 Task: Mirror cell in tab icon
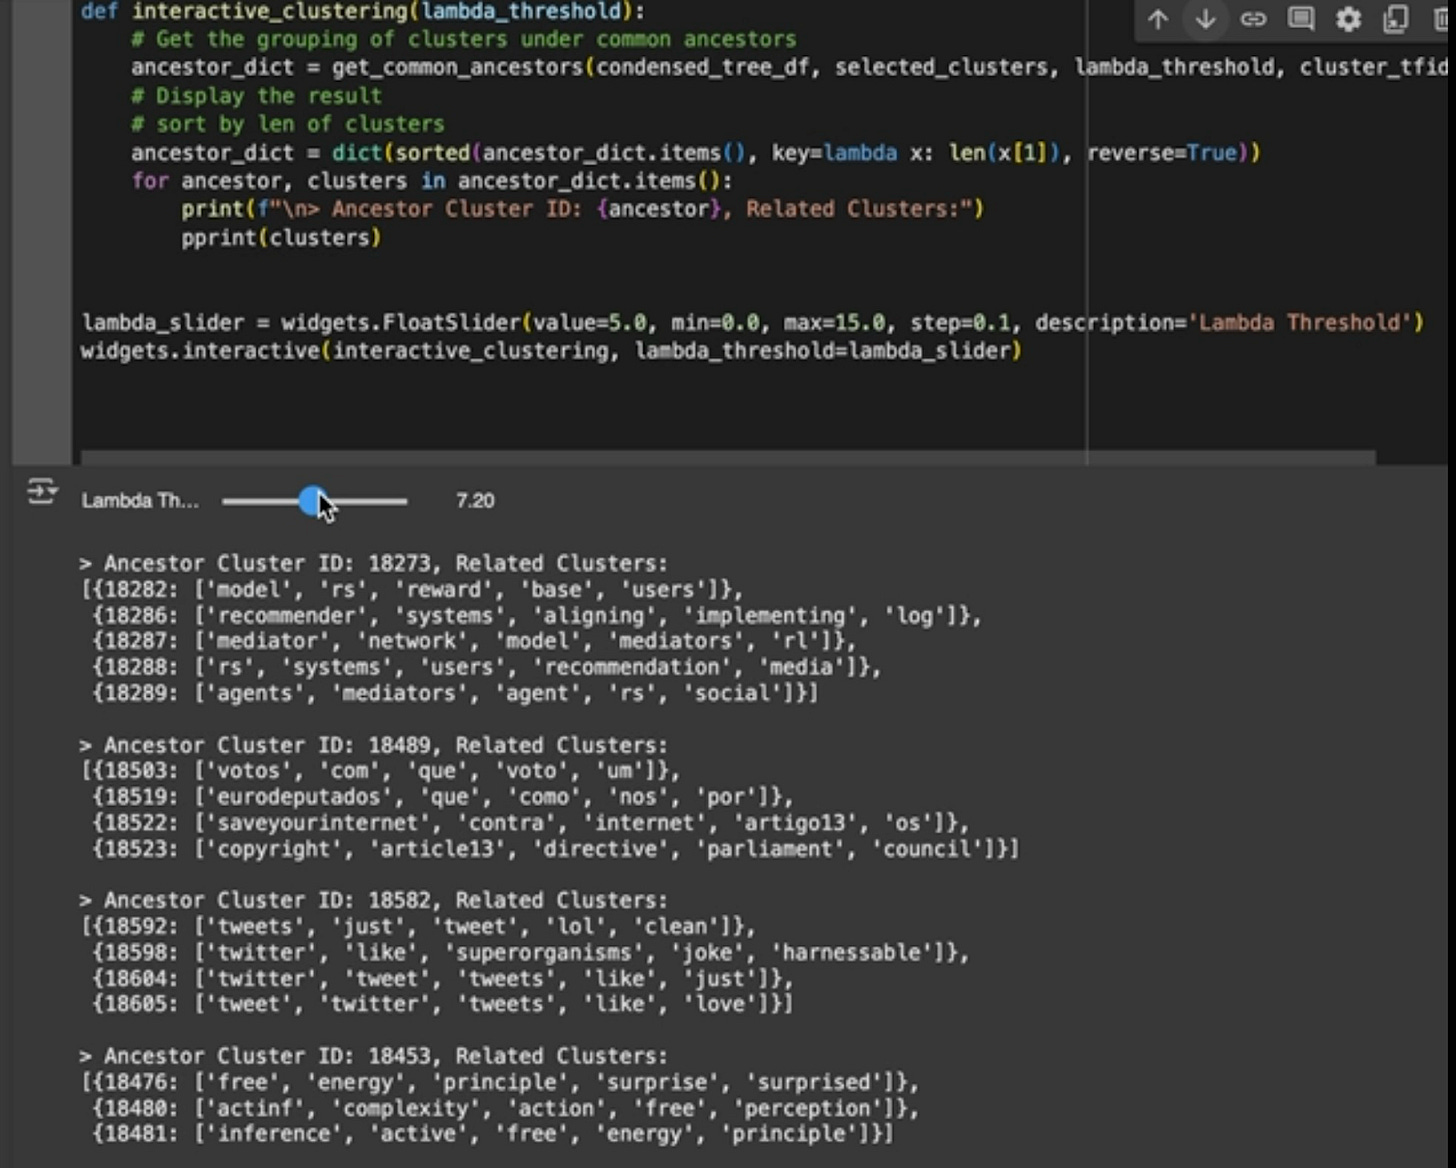coord(1396,19)
